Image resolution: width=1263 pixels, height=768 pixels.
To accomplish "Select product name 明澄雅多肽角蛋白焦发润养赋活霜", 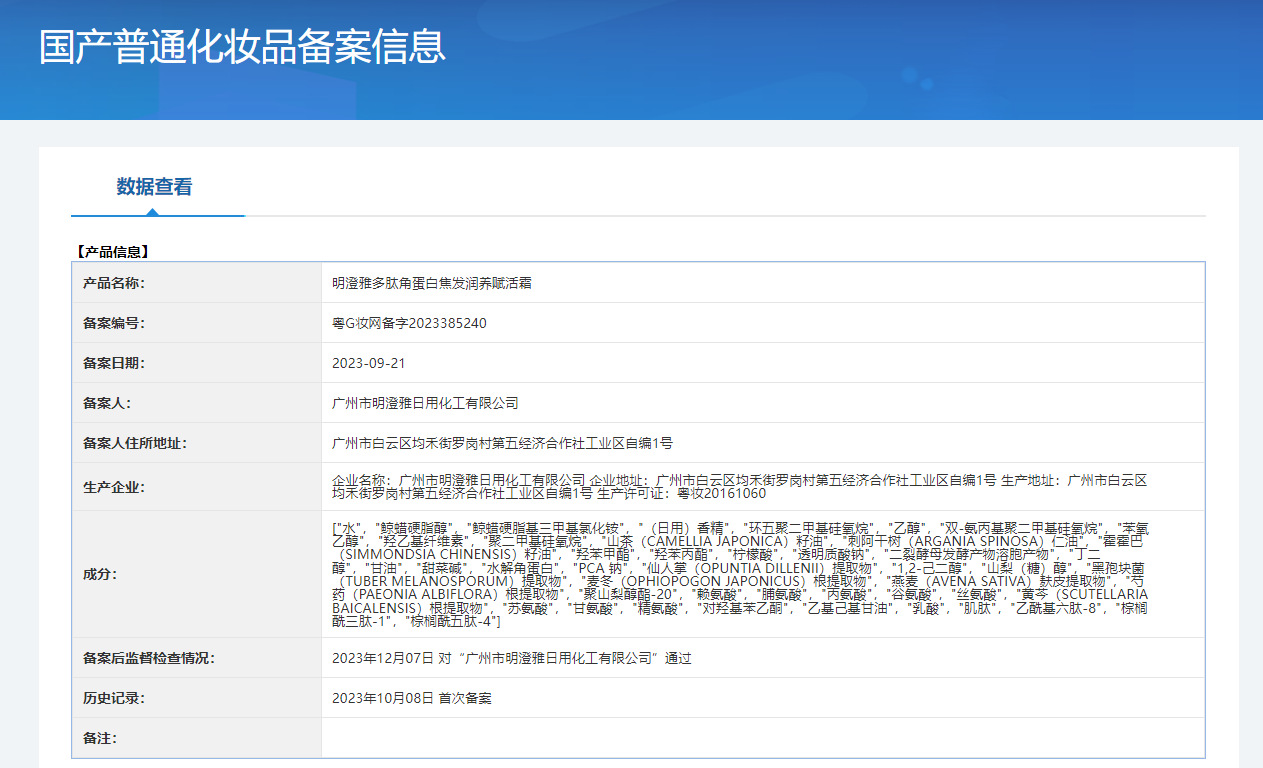I will coord(432,283).
